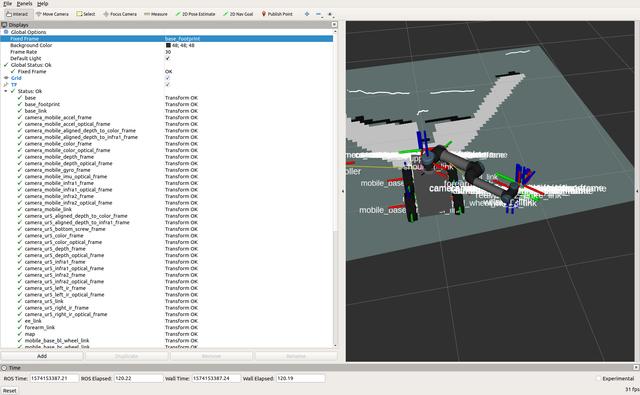Screen dimensions: 640x395
Task: Open the File menu
Action: [7, 4]
